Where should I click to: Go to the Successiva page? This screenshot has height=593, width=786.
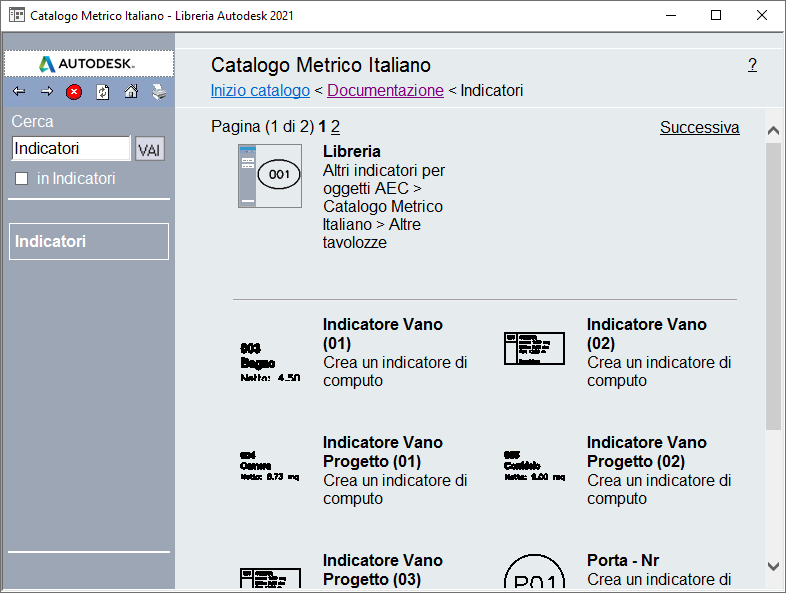click(699, 128)
